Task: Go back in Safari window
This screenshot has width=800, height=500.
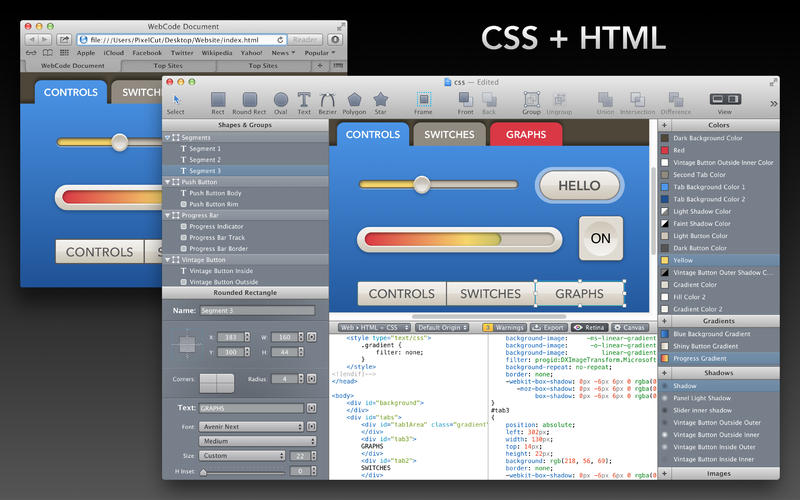Action: click(32, 39)
